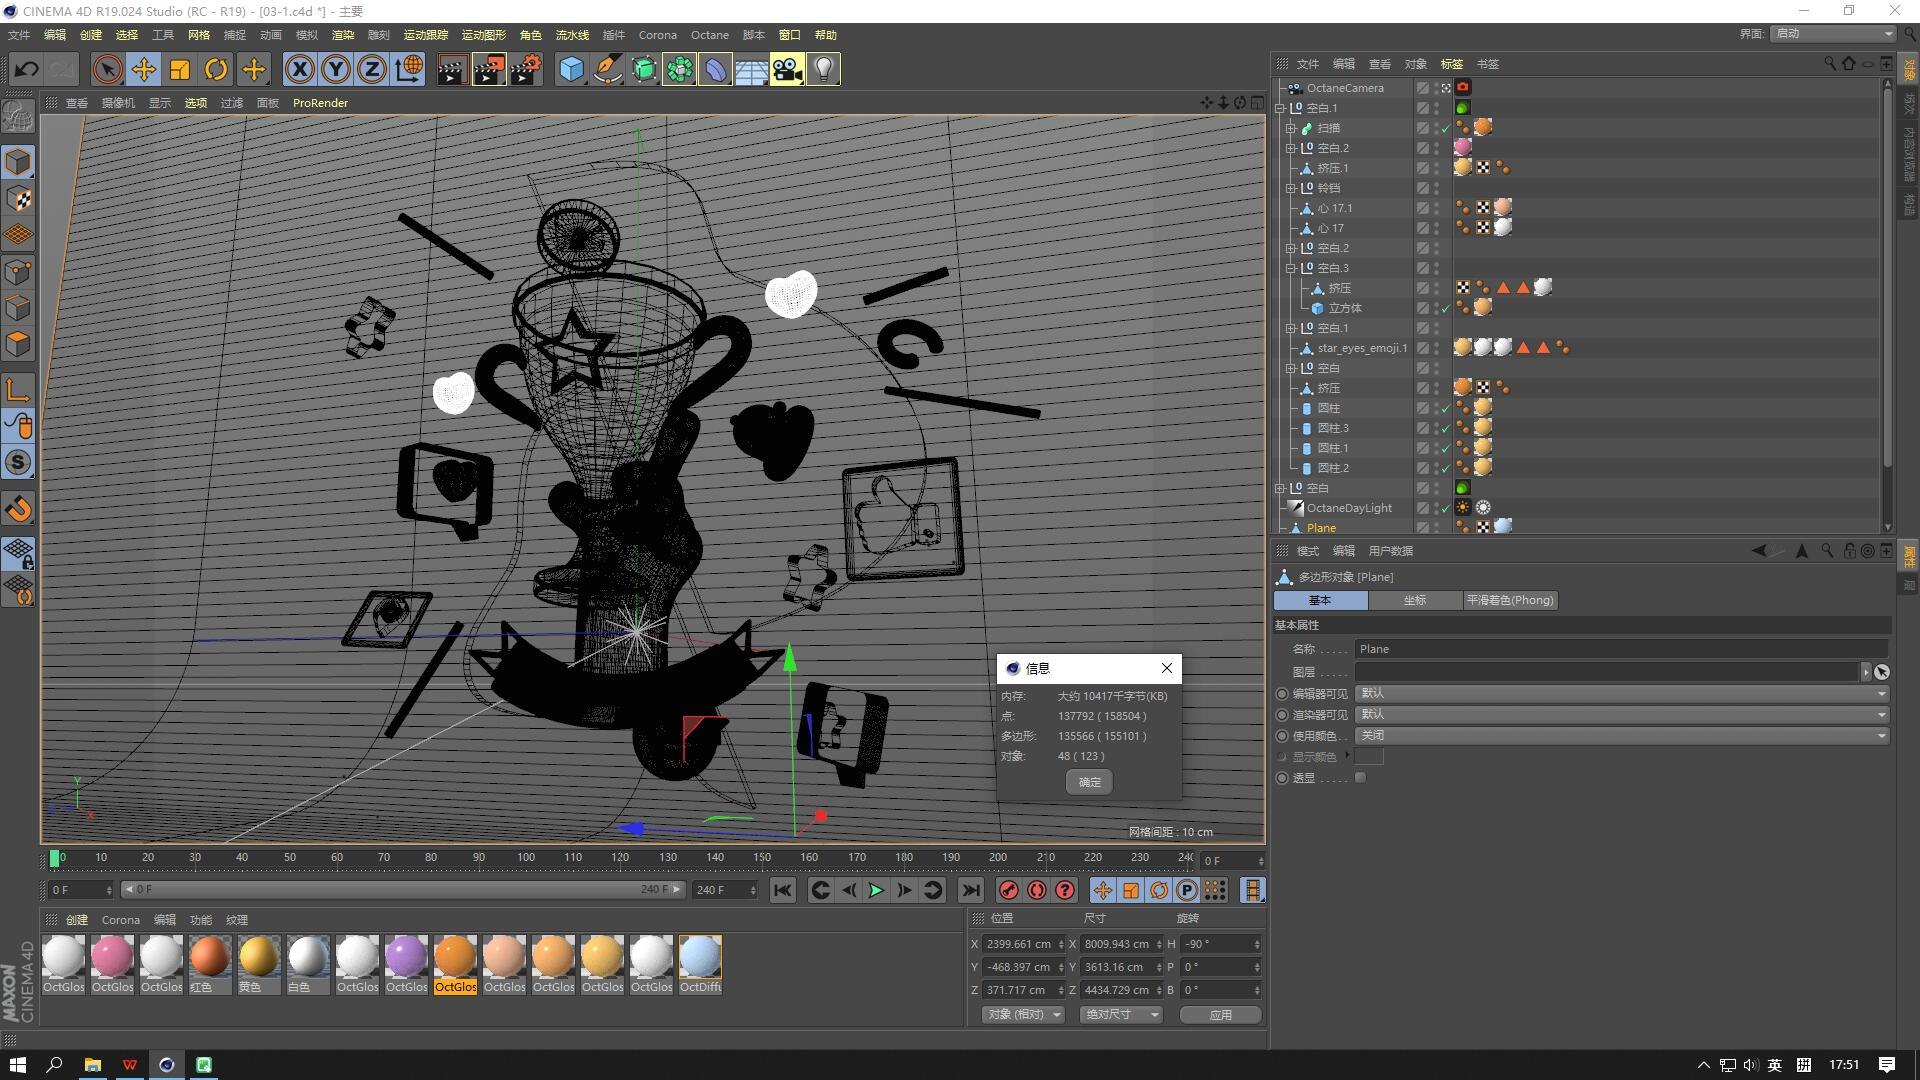Toggle the green check on 立方体 object

click(1445, 309)
